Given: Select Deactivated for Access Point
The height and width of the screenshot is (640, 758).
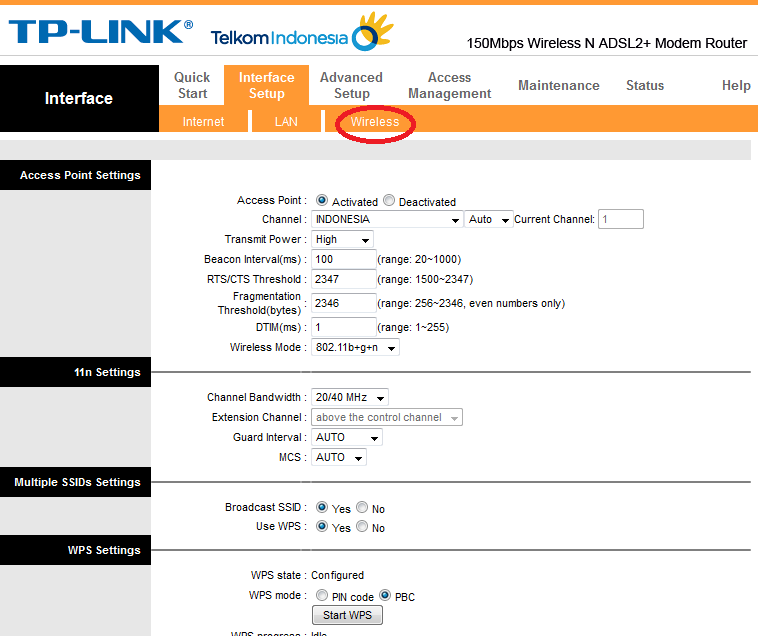Looking at the screenshot, I should tap(389, 200).
